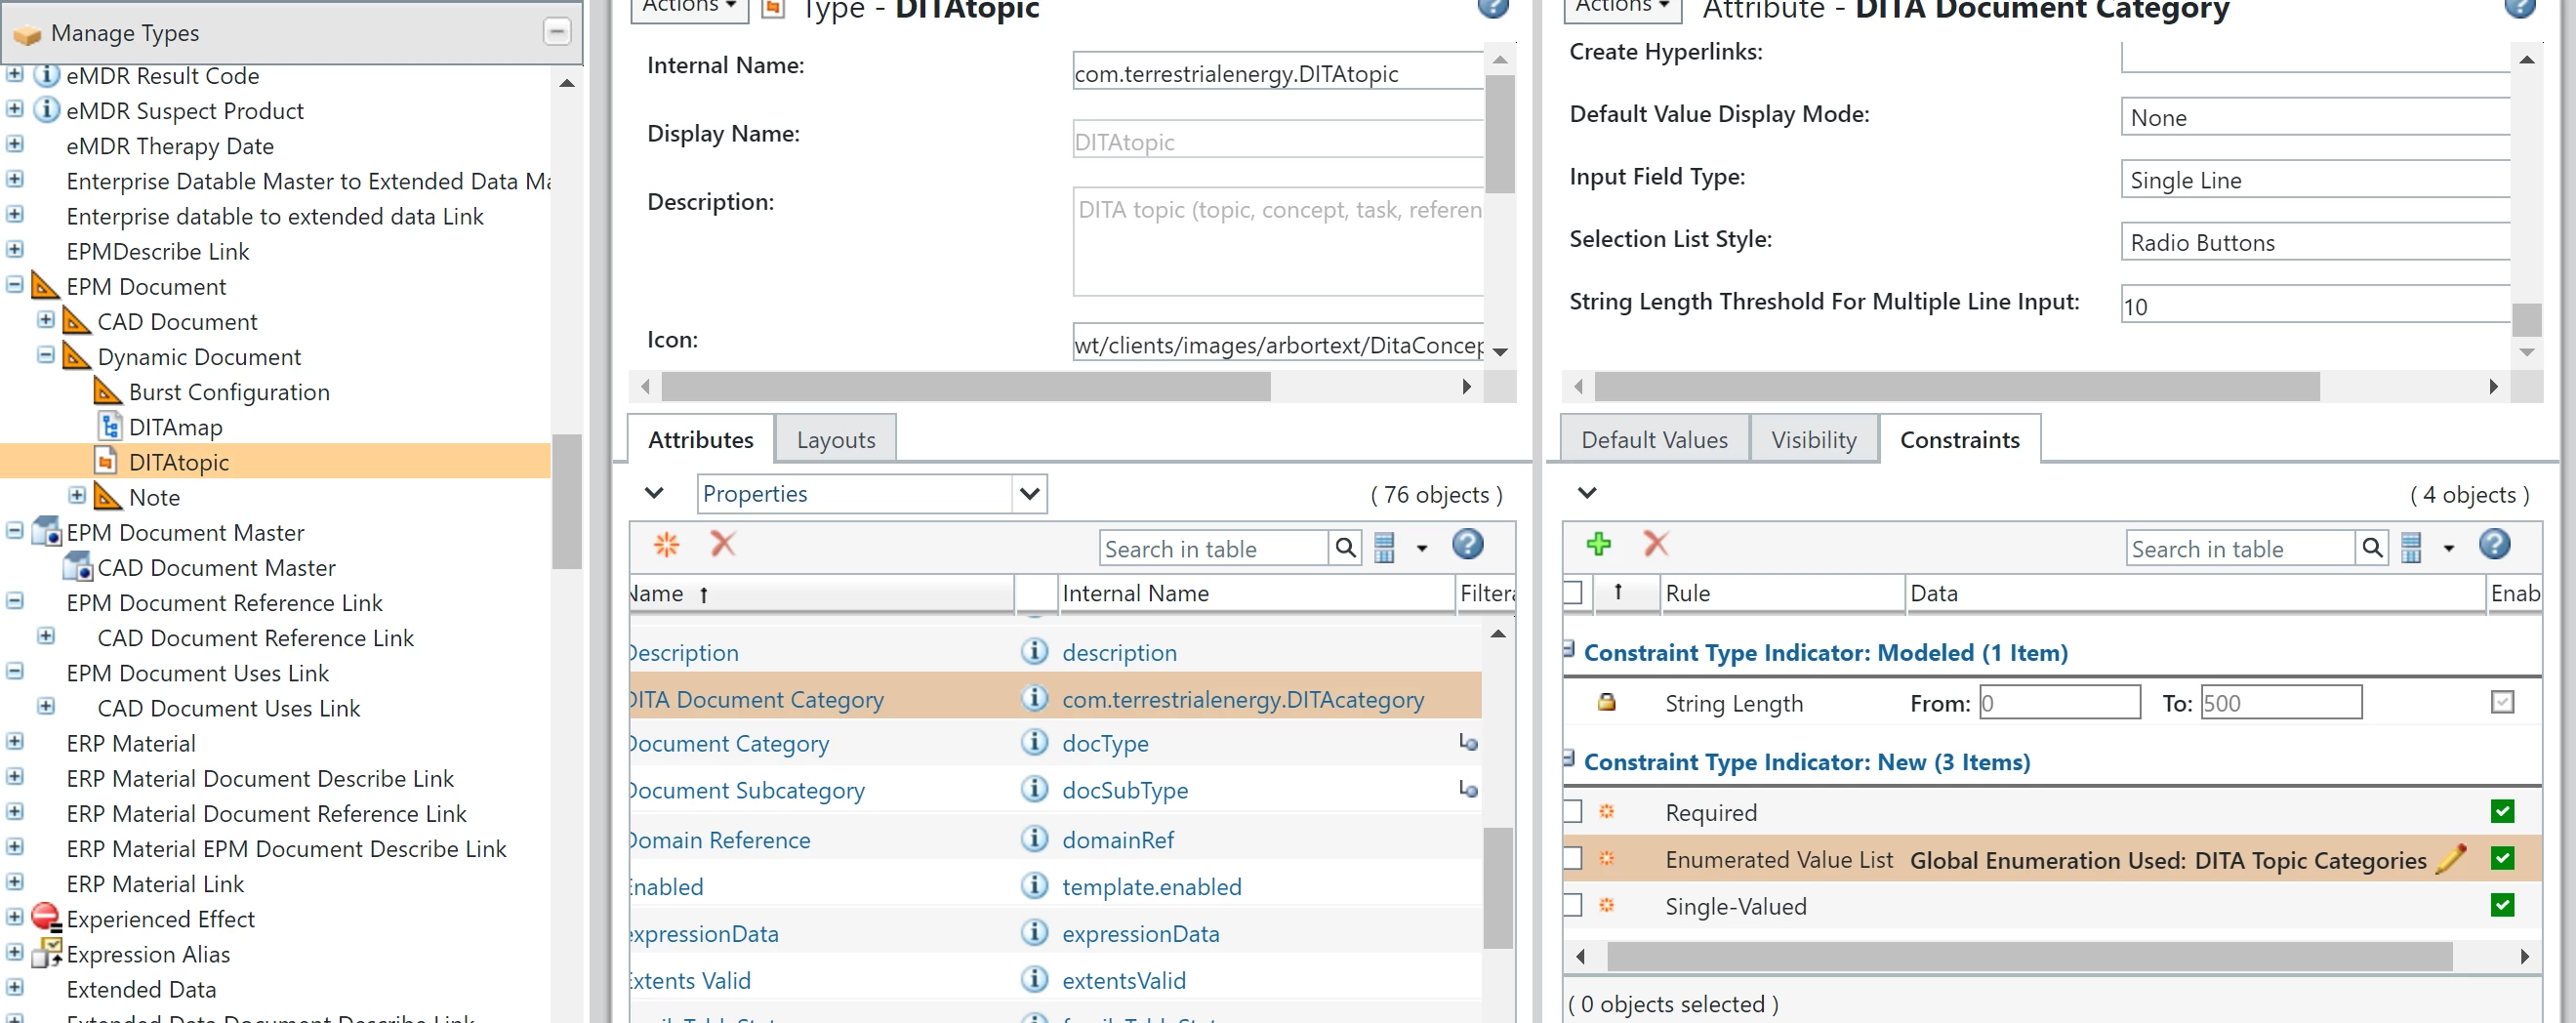
Task: Toggle Enumerated Value List enabled checkbox
Action: tap(2502, 858)
